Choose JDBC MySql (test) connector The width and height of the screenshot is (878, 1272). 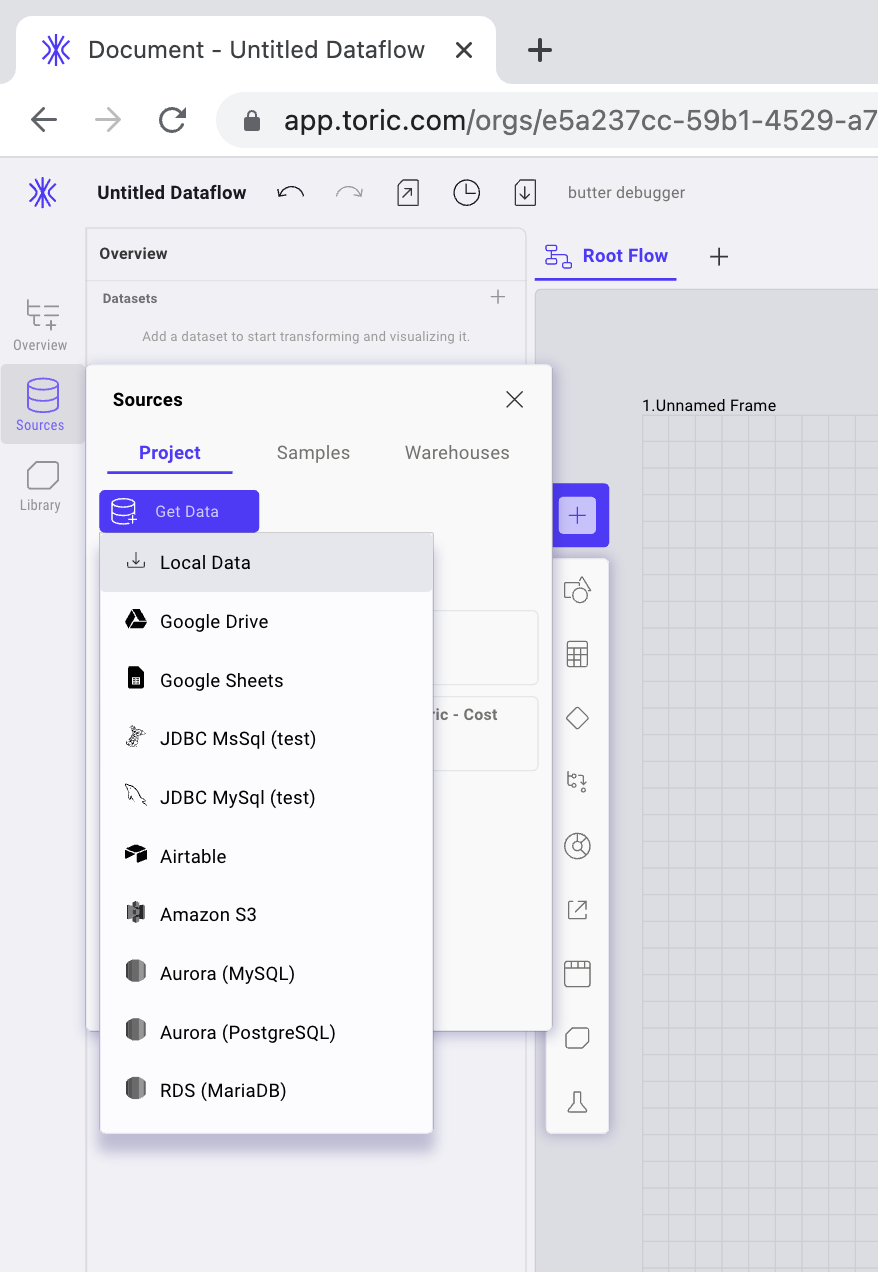click(x=266, y=797)
